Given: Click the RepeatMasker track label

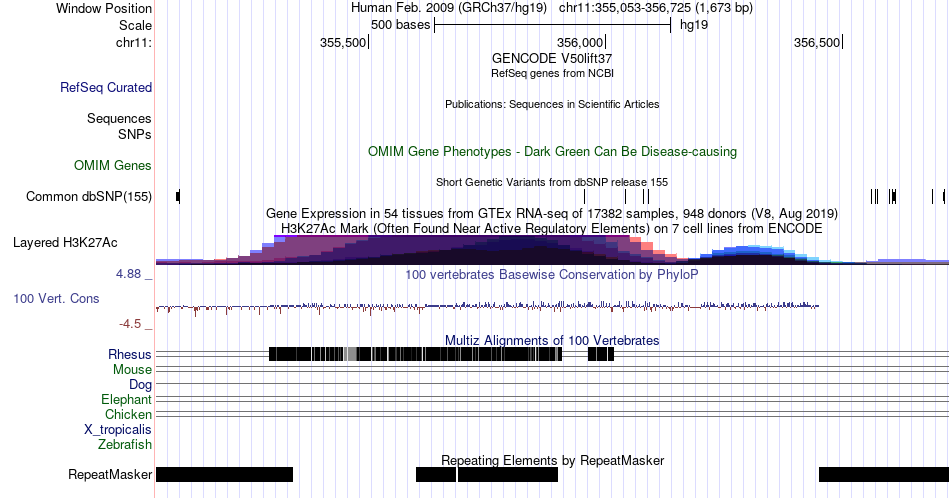Looking at the screenshot, I should coord(110,474).
